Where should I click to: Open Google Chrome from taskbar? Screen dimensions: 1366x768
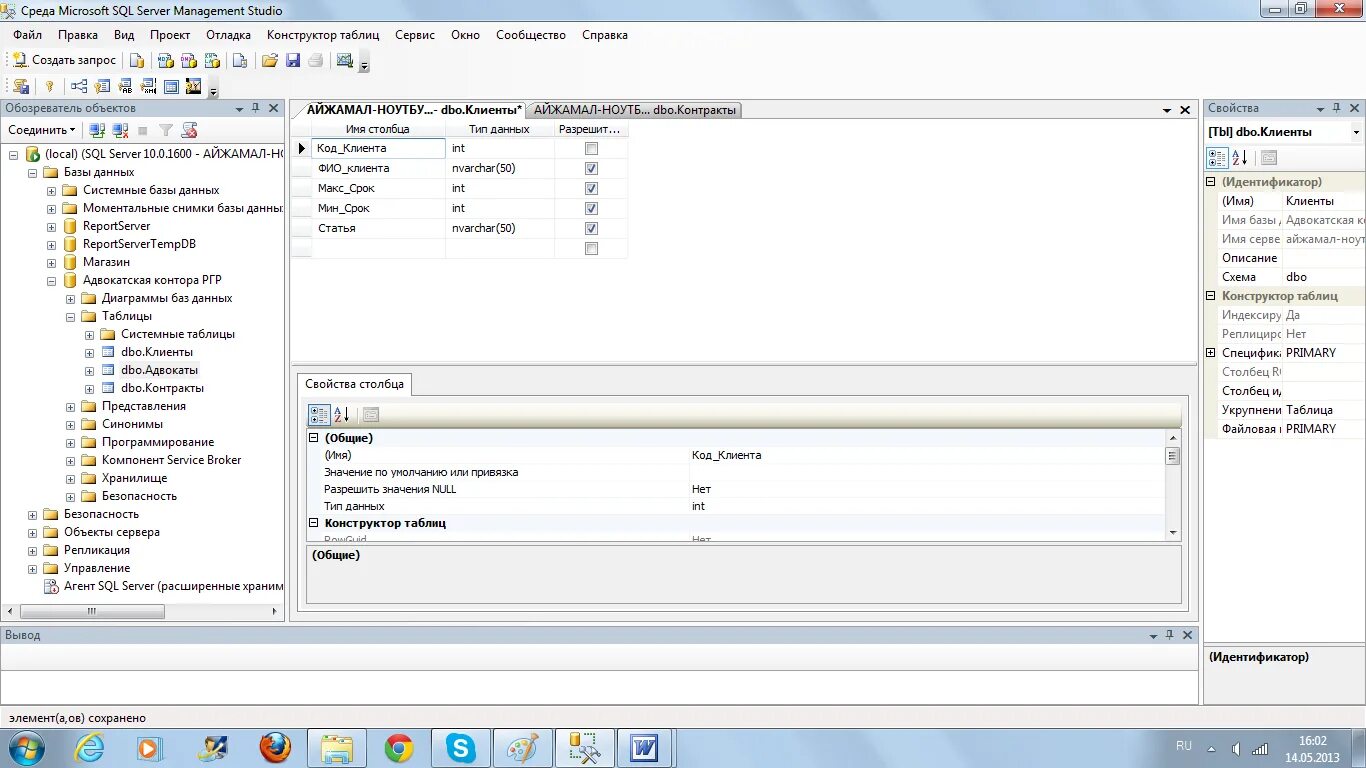pyautogui.click(x=399, y=748)
